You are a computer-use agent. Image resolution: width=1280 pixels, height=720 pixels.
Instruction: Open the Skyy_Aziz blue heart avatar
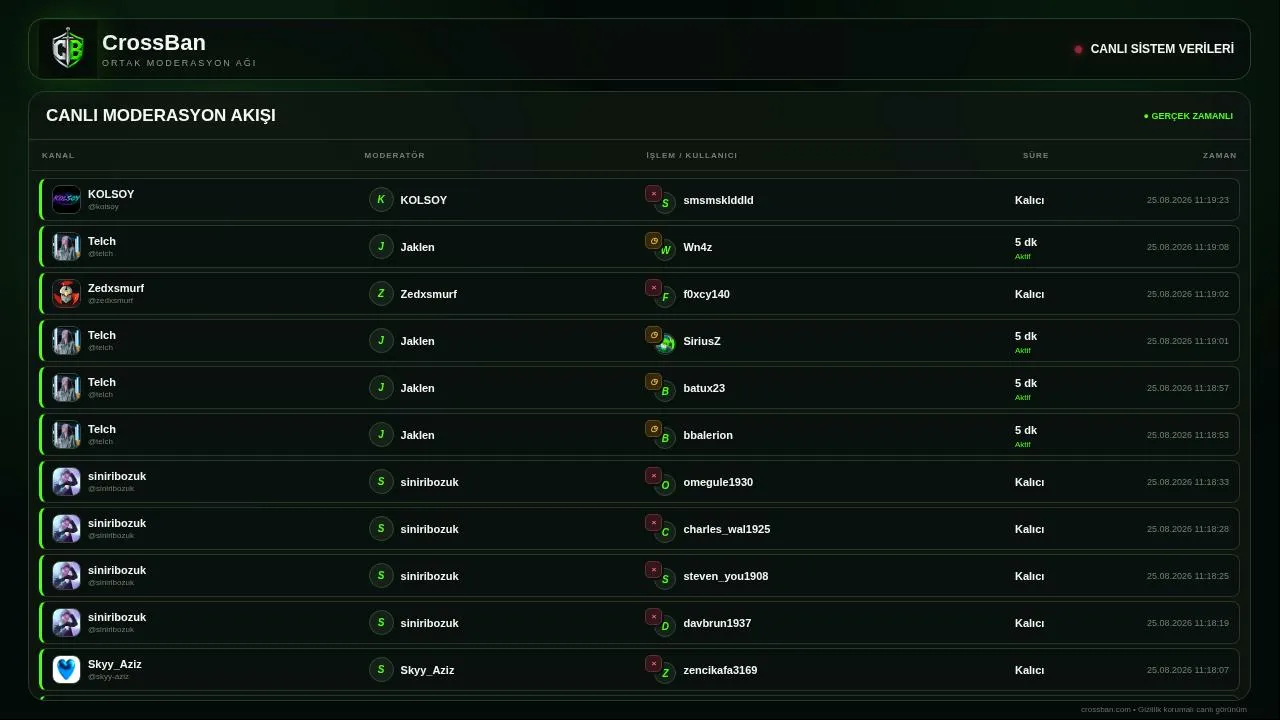[x=66, y=669]
